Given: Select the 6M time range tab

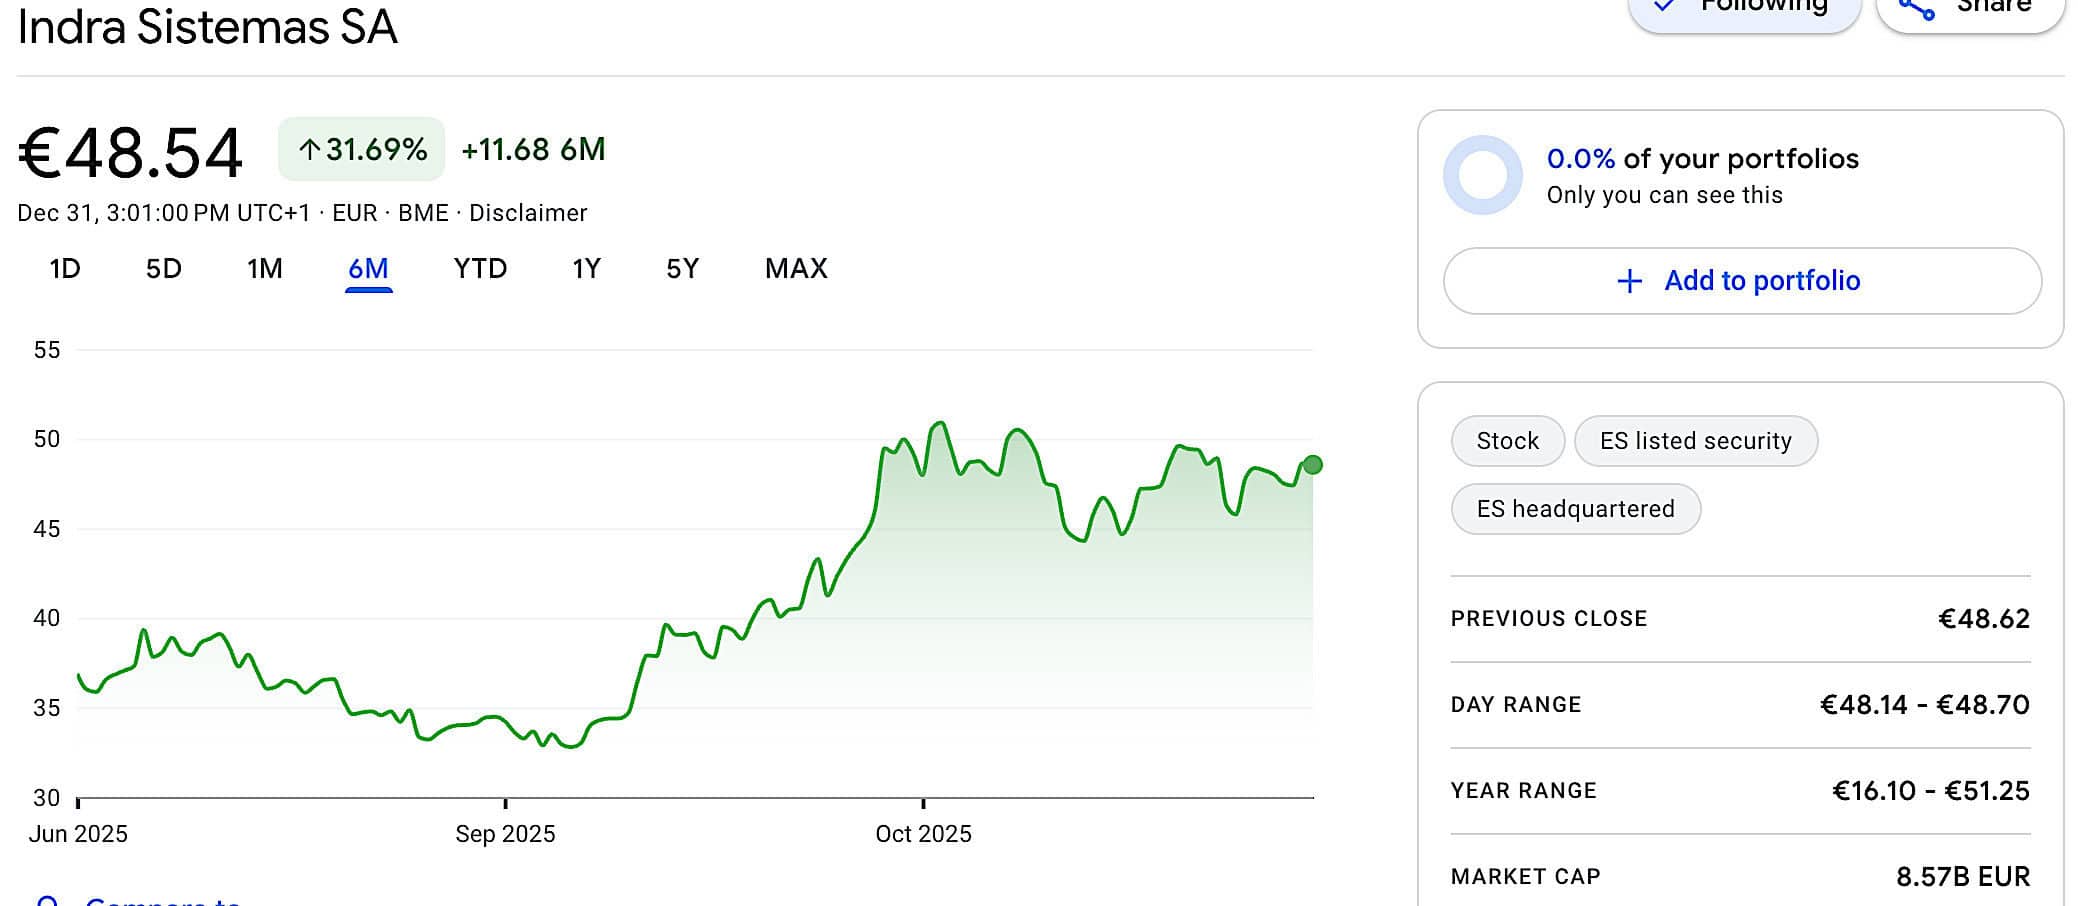Looking at the screenshot, I should pyautogui.click(x=368, y=269).
